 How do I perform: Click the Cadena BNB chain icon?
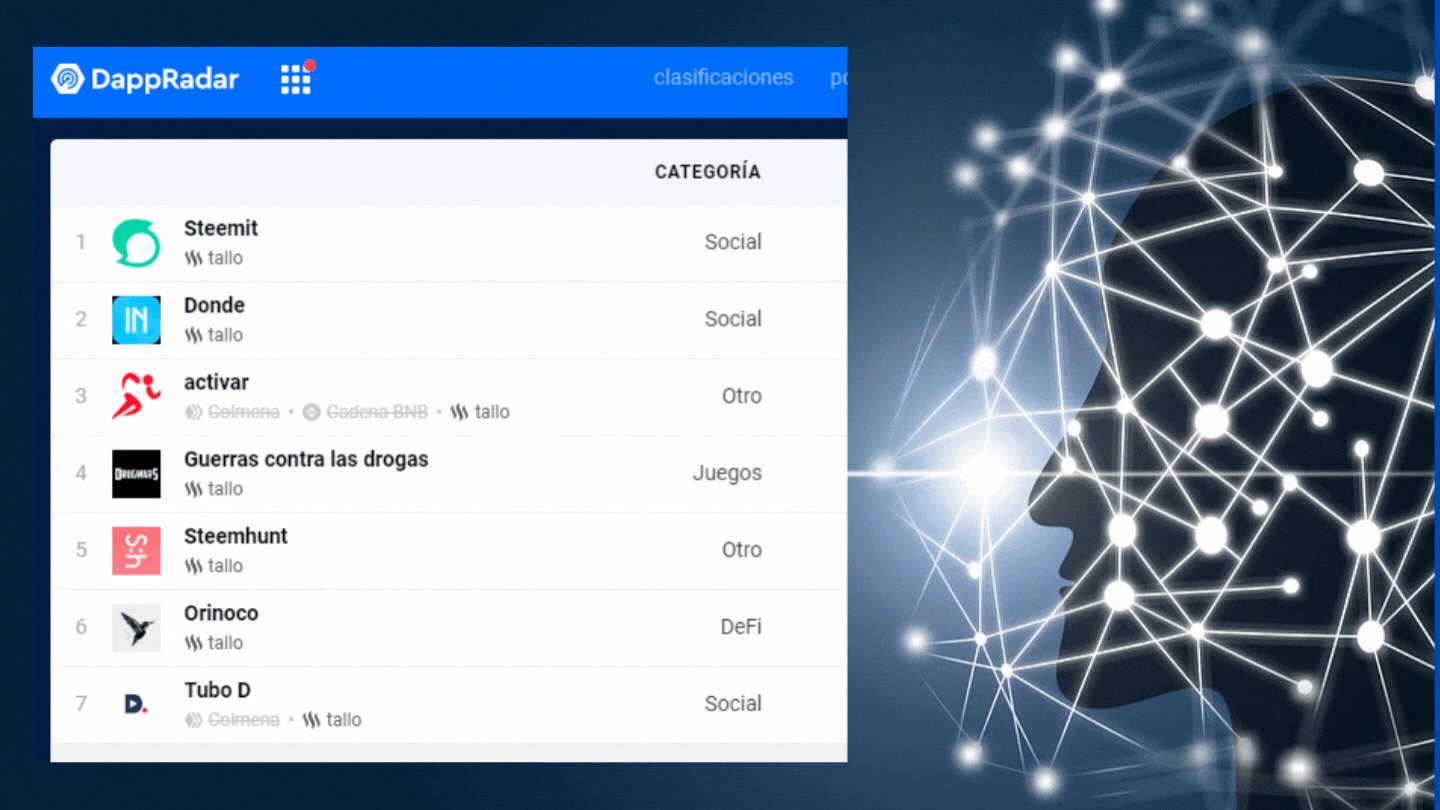pyautogui.click(x=312, y=412)
